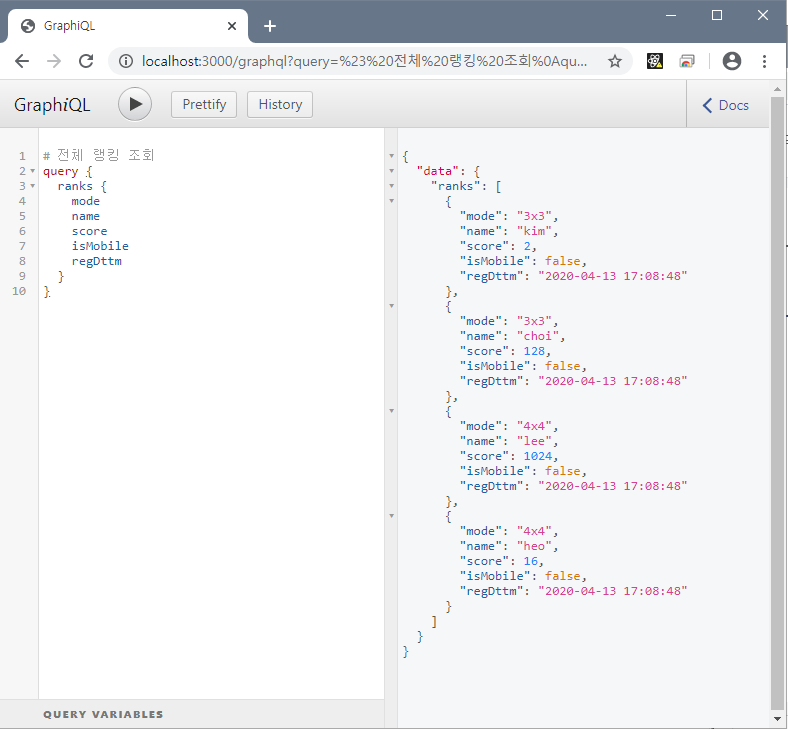788x729 pixels.
Task: Collapse the ranks block fold arrow on line 3
Action: click(x=33, y=186)
